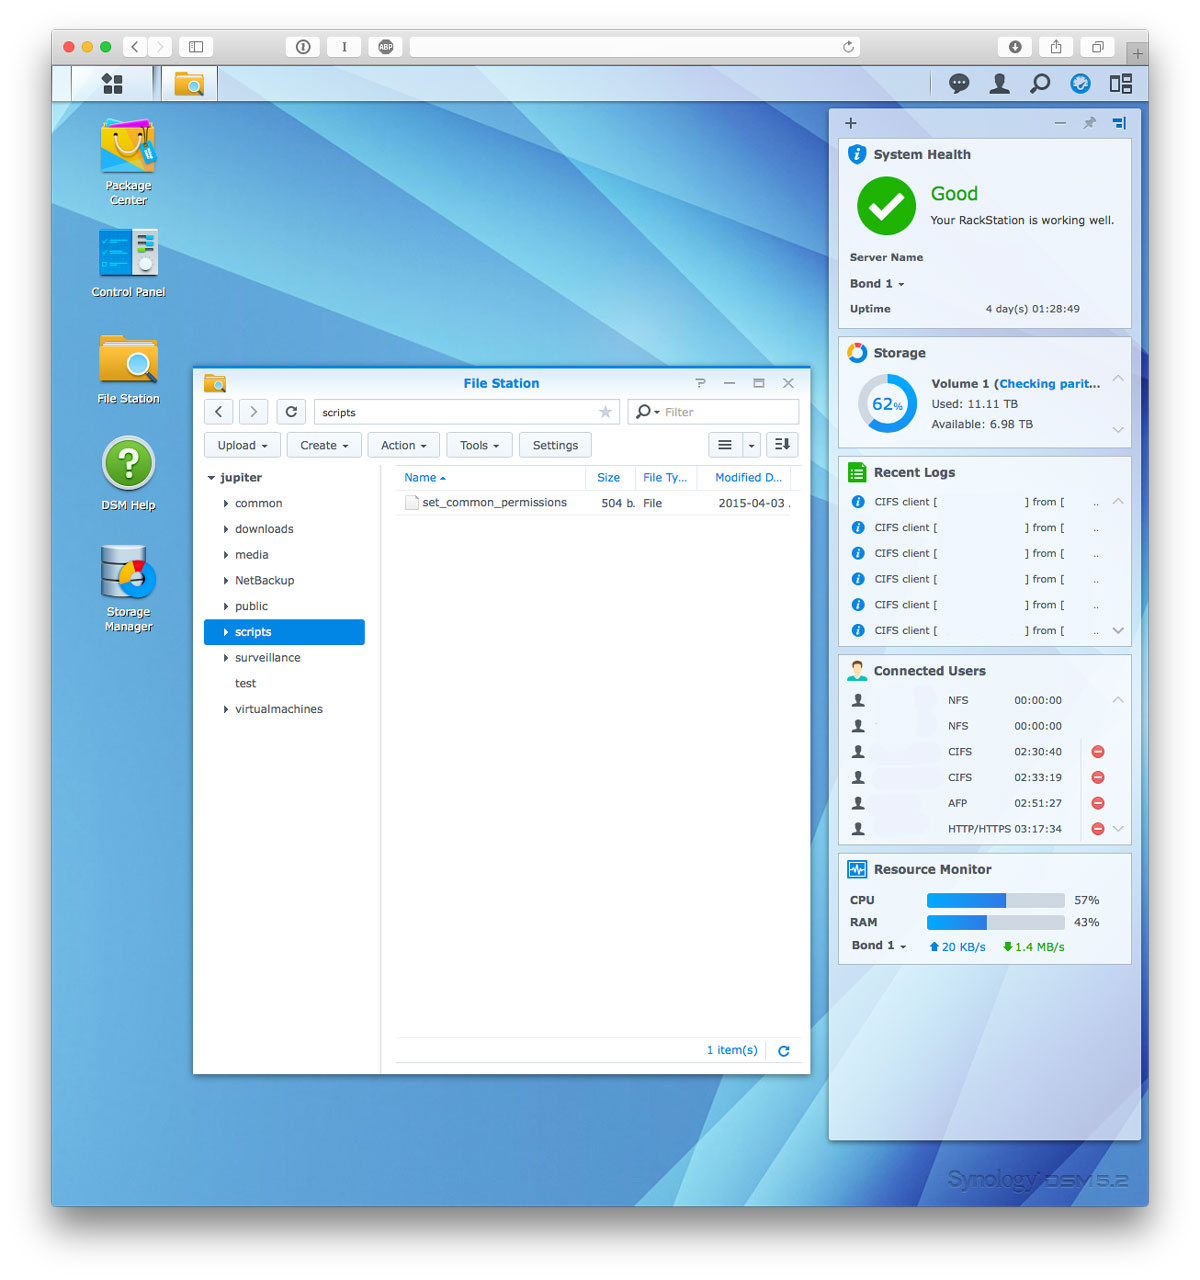Open DSM search magnifier icon

(1040, 84)
